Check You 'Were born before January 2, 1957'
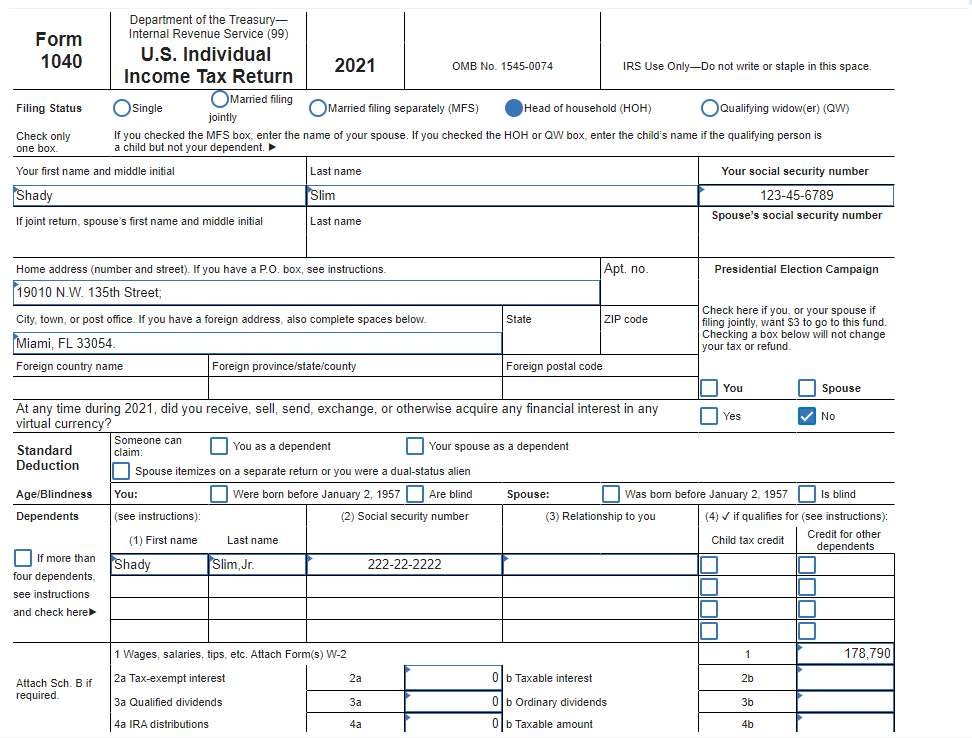Image resolution: width=972 pixels, height=738 pixels. point(219,494)
